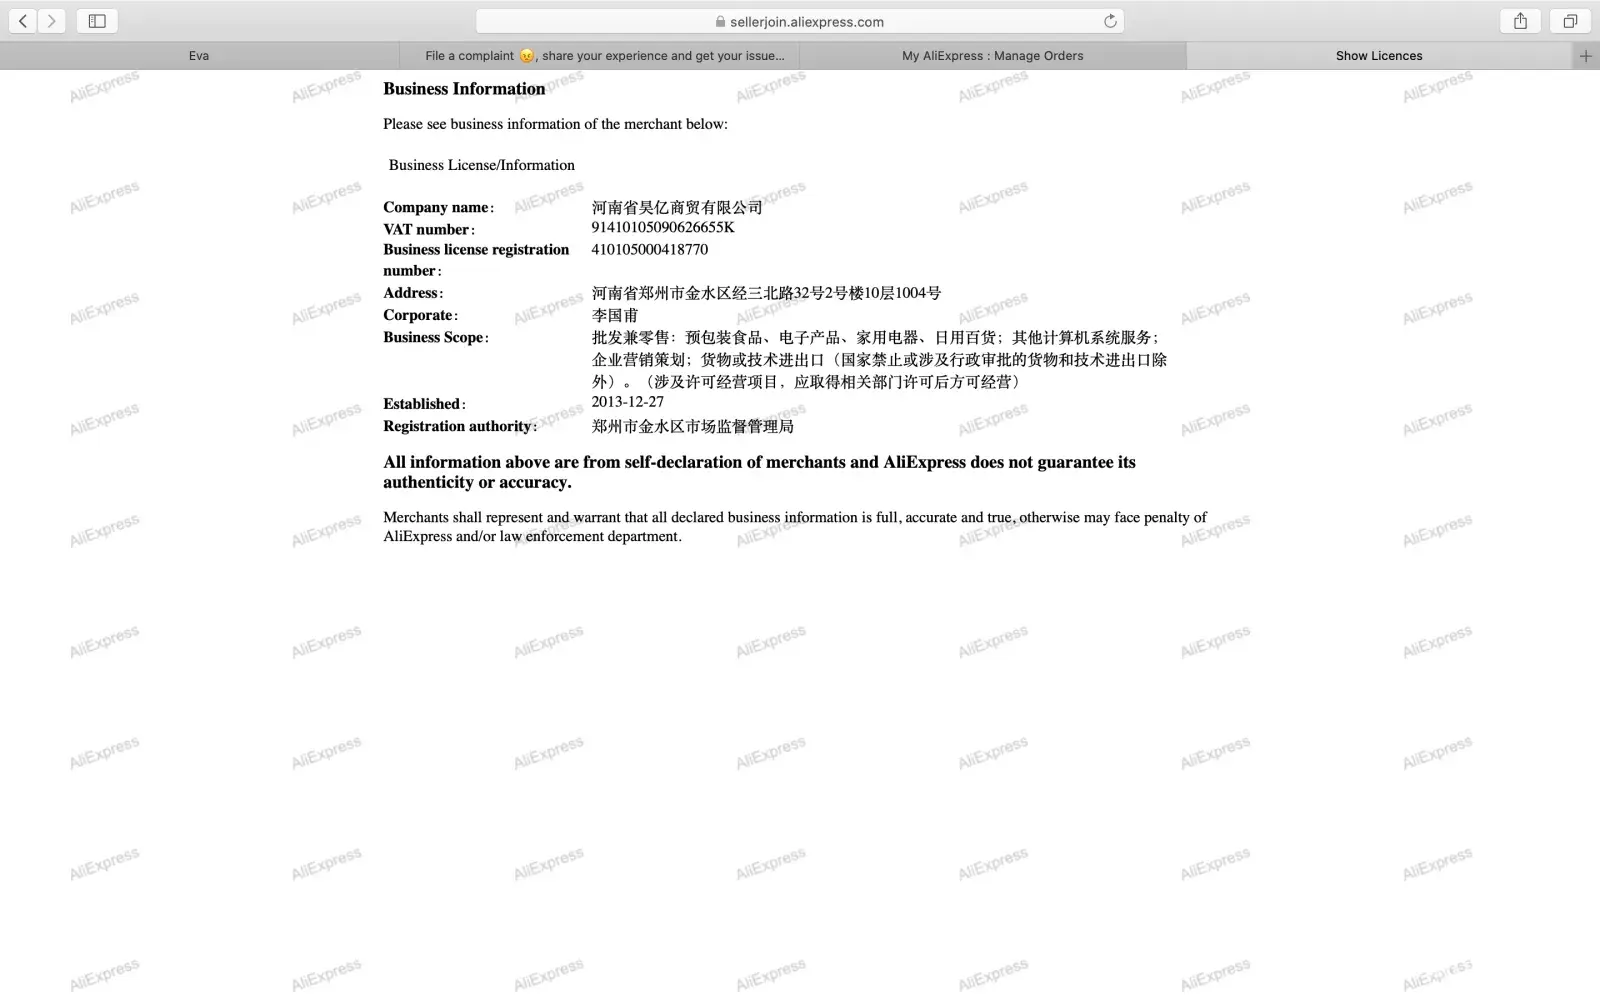1600x1000 pixels.
Task: Click the Merchants shall represent and warrant paragraph
Action: tap(795, 527)
